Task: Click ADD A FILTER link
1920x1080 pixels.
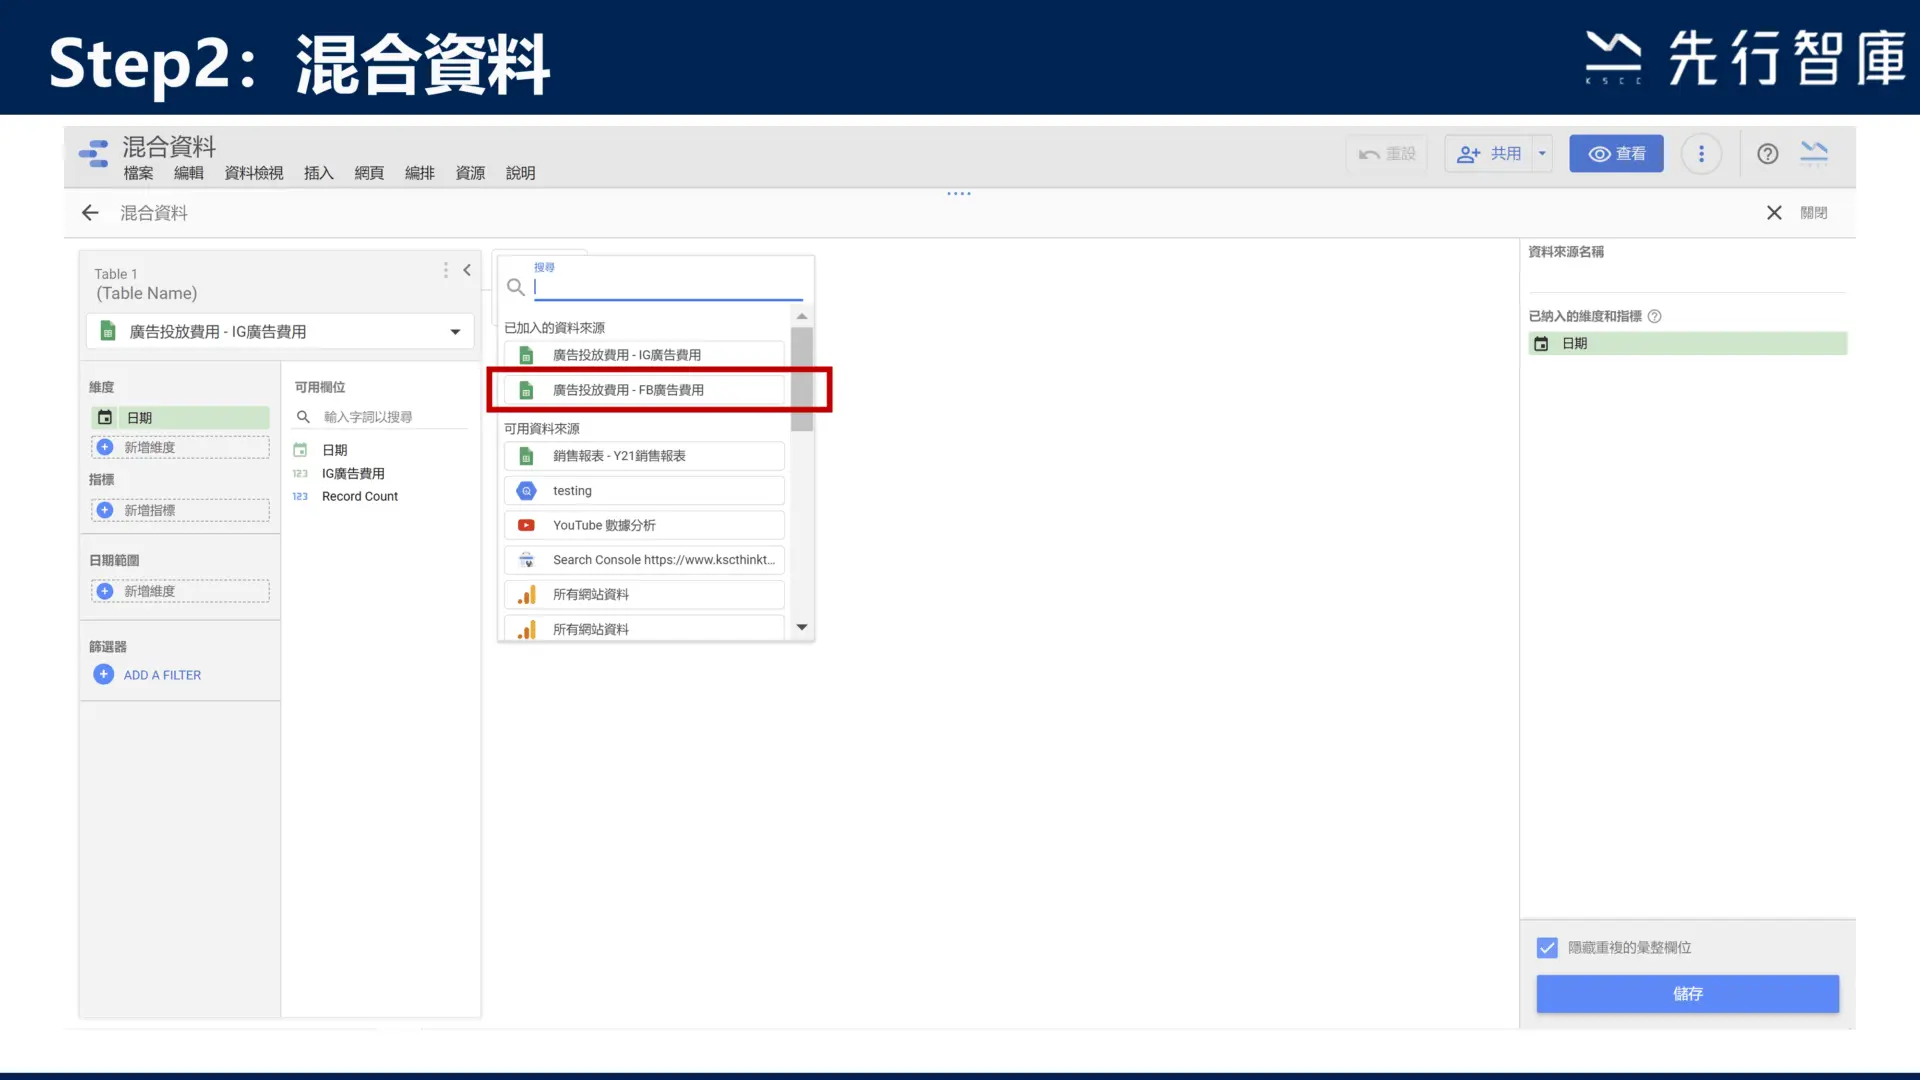Action: tap(162, 675)
